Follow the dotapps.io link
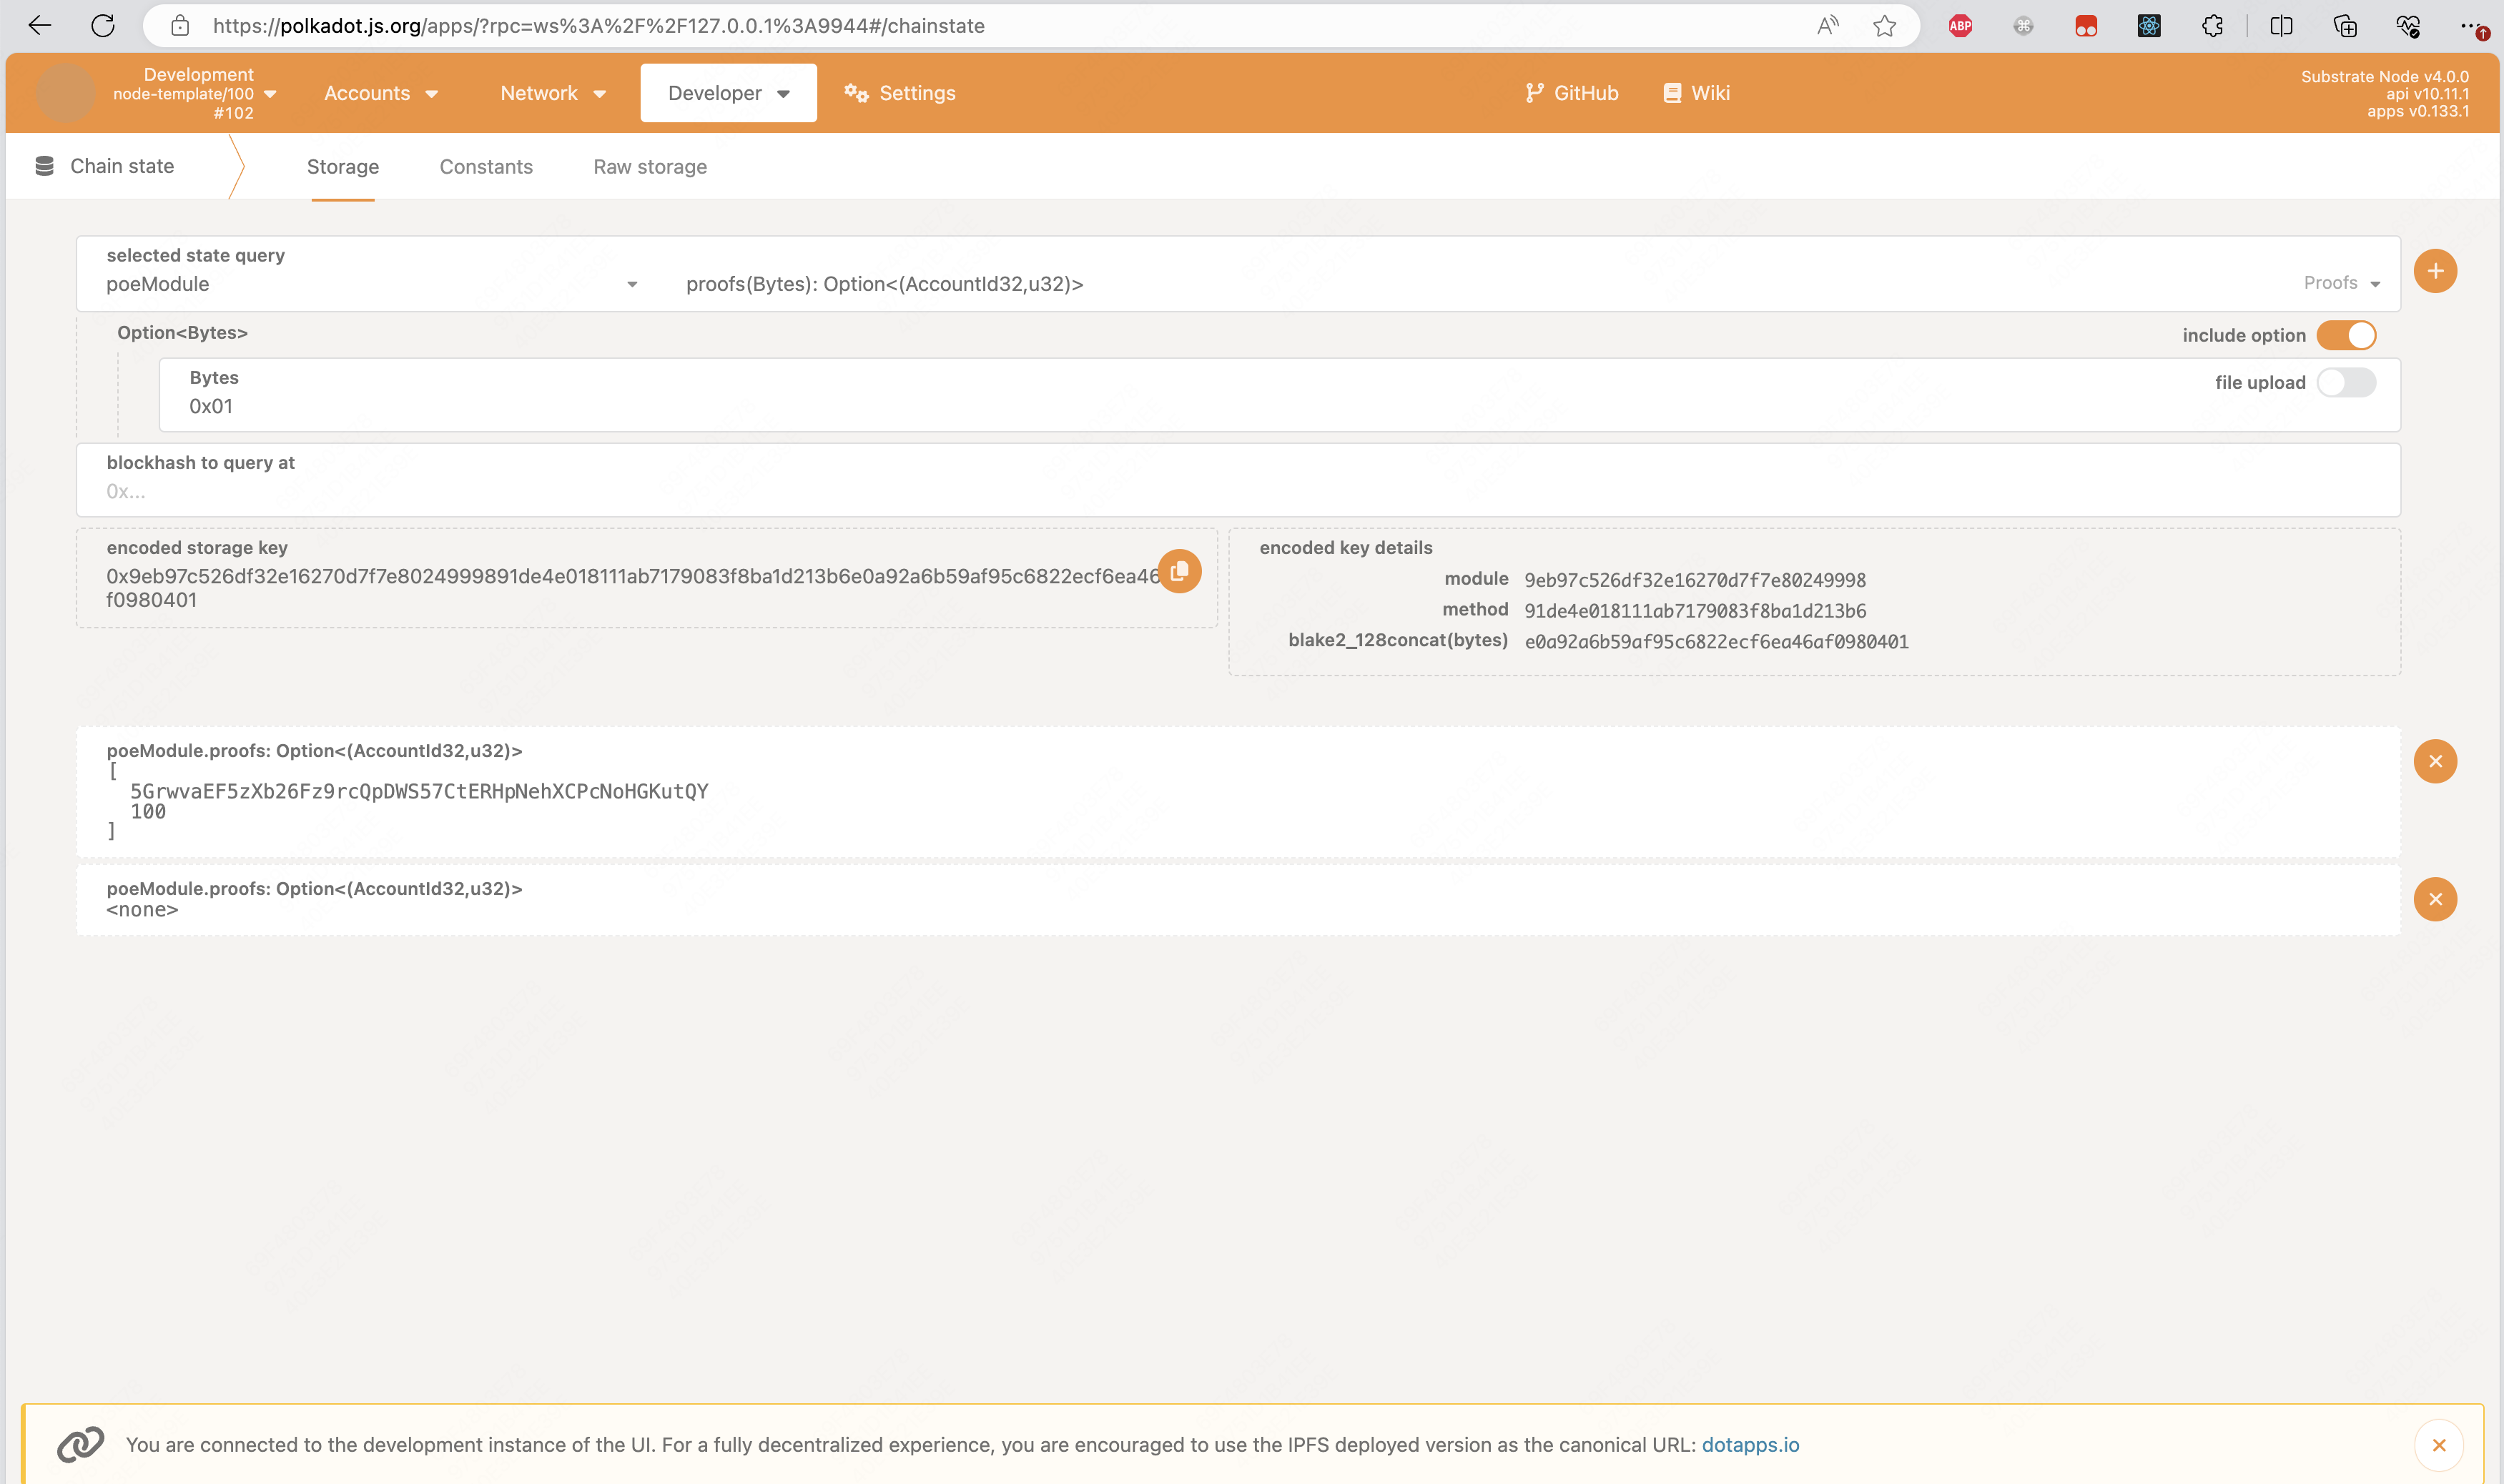 tap(1750, 1445)
